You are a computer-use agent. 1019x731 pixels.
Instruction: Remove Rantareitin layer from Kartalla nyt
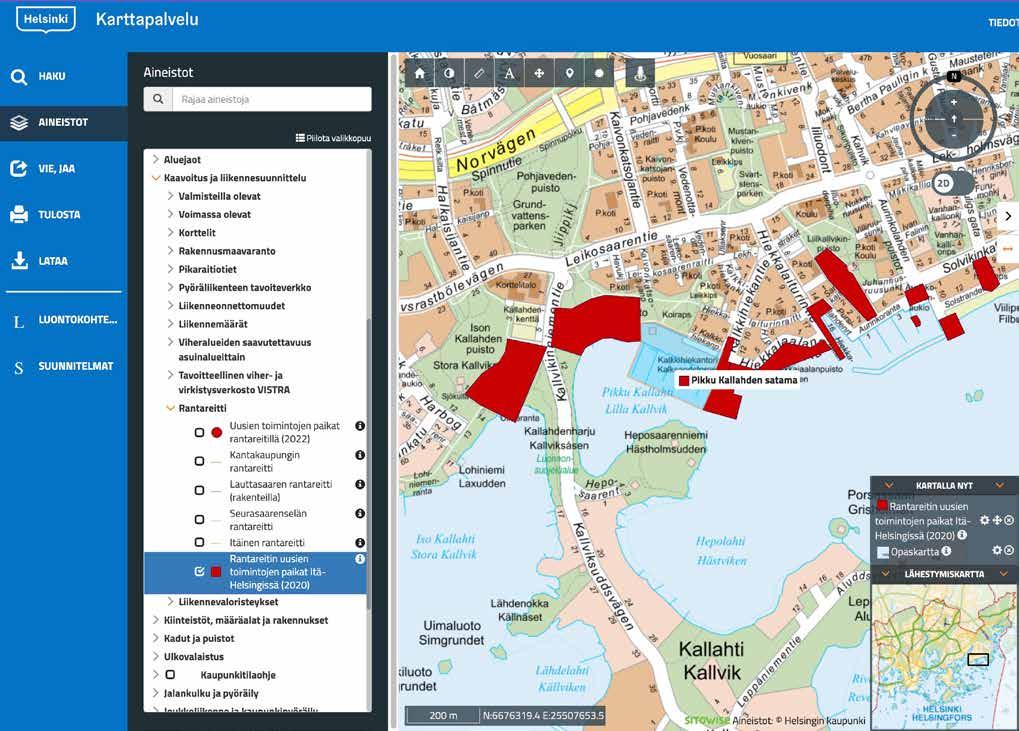click(1009, 520)
